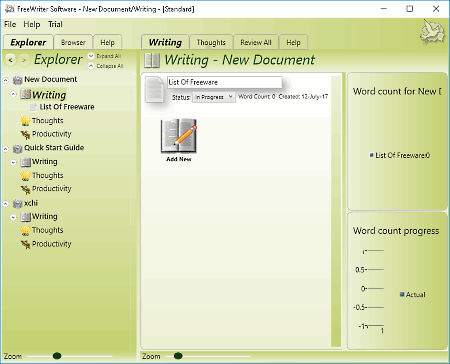Click the book icon beside Writing heading
The image size is (450, 364).
tap(152, 61)
